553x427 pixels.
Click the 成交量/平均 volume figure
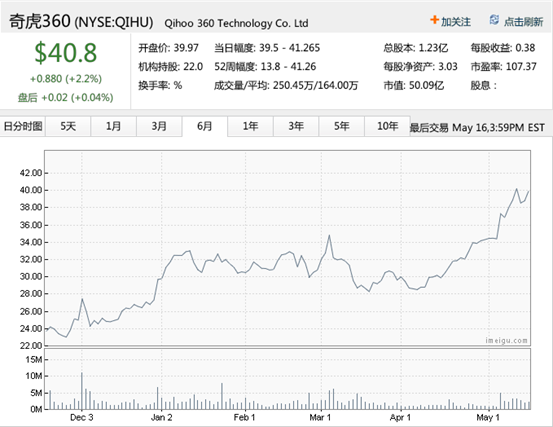tap(286, 85)
